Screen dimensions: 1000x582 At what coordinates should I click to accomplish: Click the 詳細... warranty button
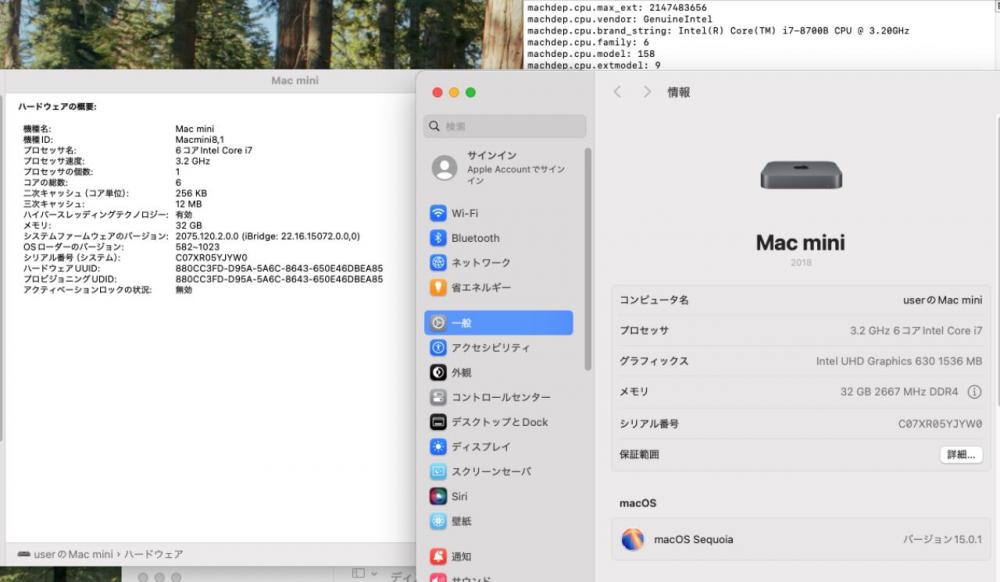click(x=961, y=455)
